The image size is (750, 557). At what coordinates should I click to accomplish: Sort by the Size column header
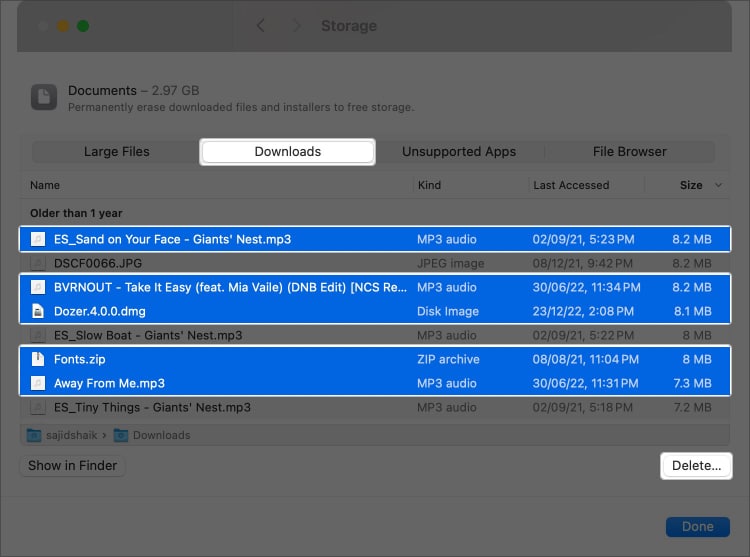[691, 185]
